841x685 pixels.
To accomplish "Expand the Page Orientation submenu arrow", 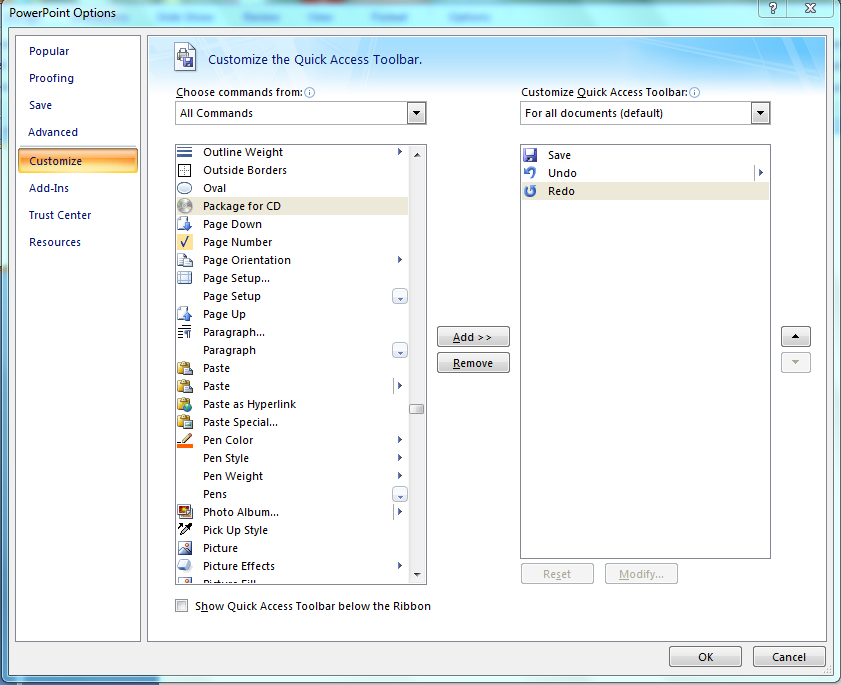I will coord(400,260).
